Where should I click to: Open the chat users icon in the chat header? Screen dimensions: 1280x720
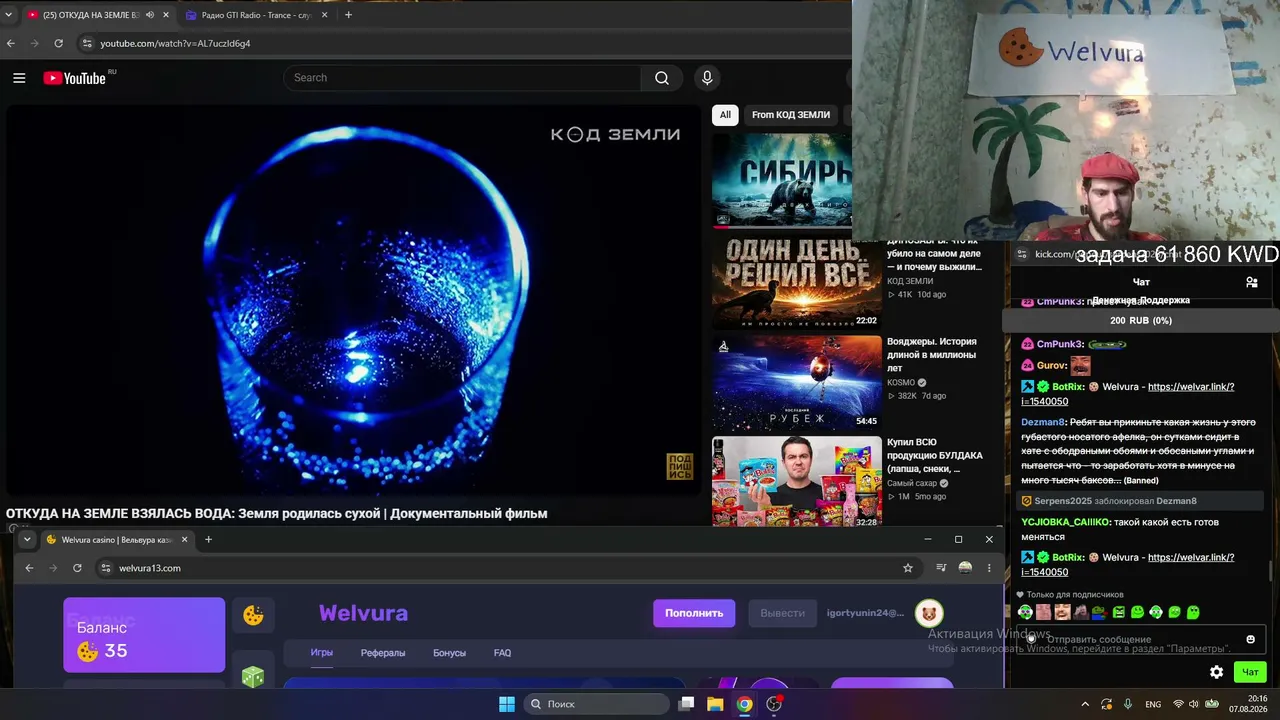pyautogui.click(x=1251, y=282)
